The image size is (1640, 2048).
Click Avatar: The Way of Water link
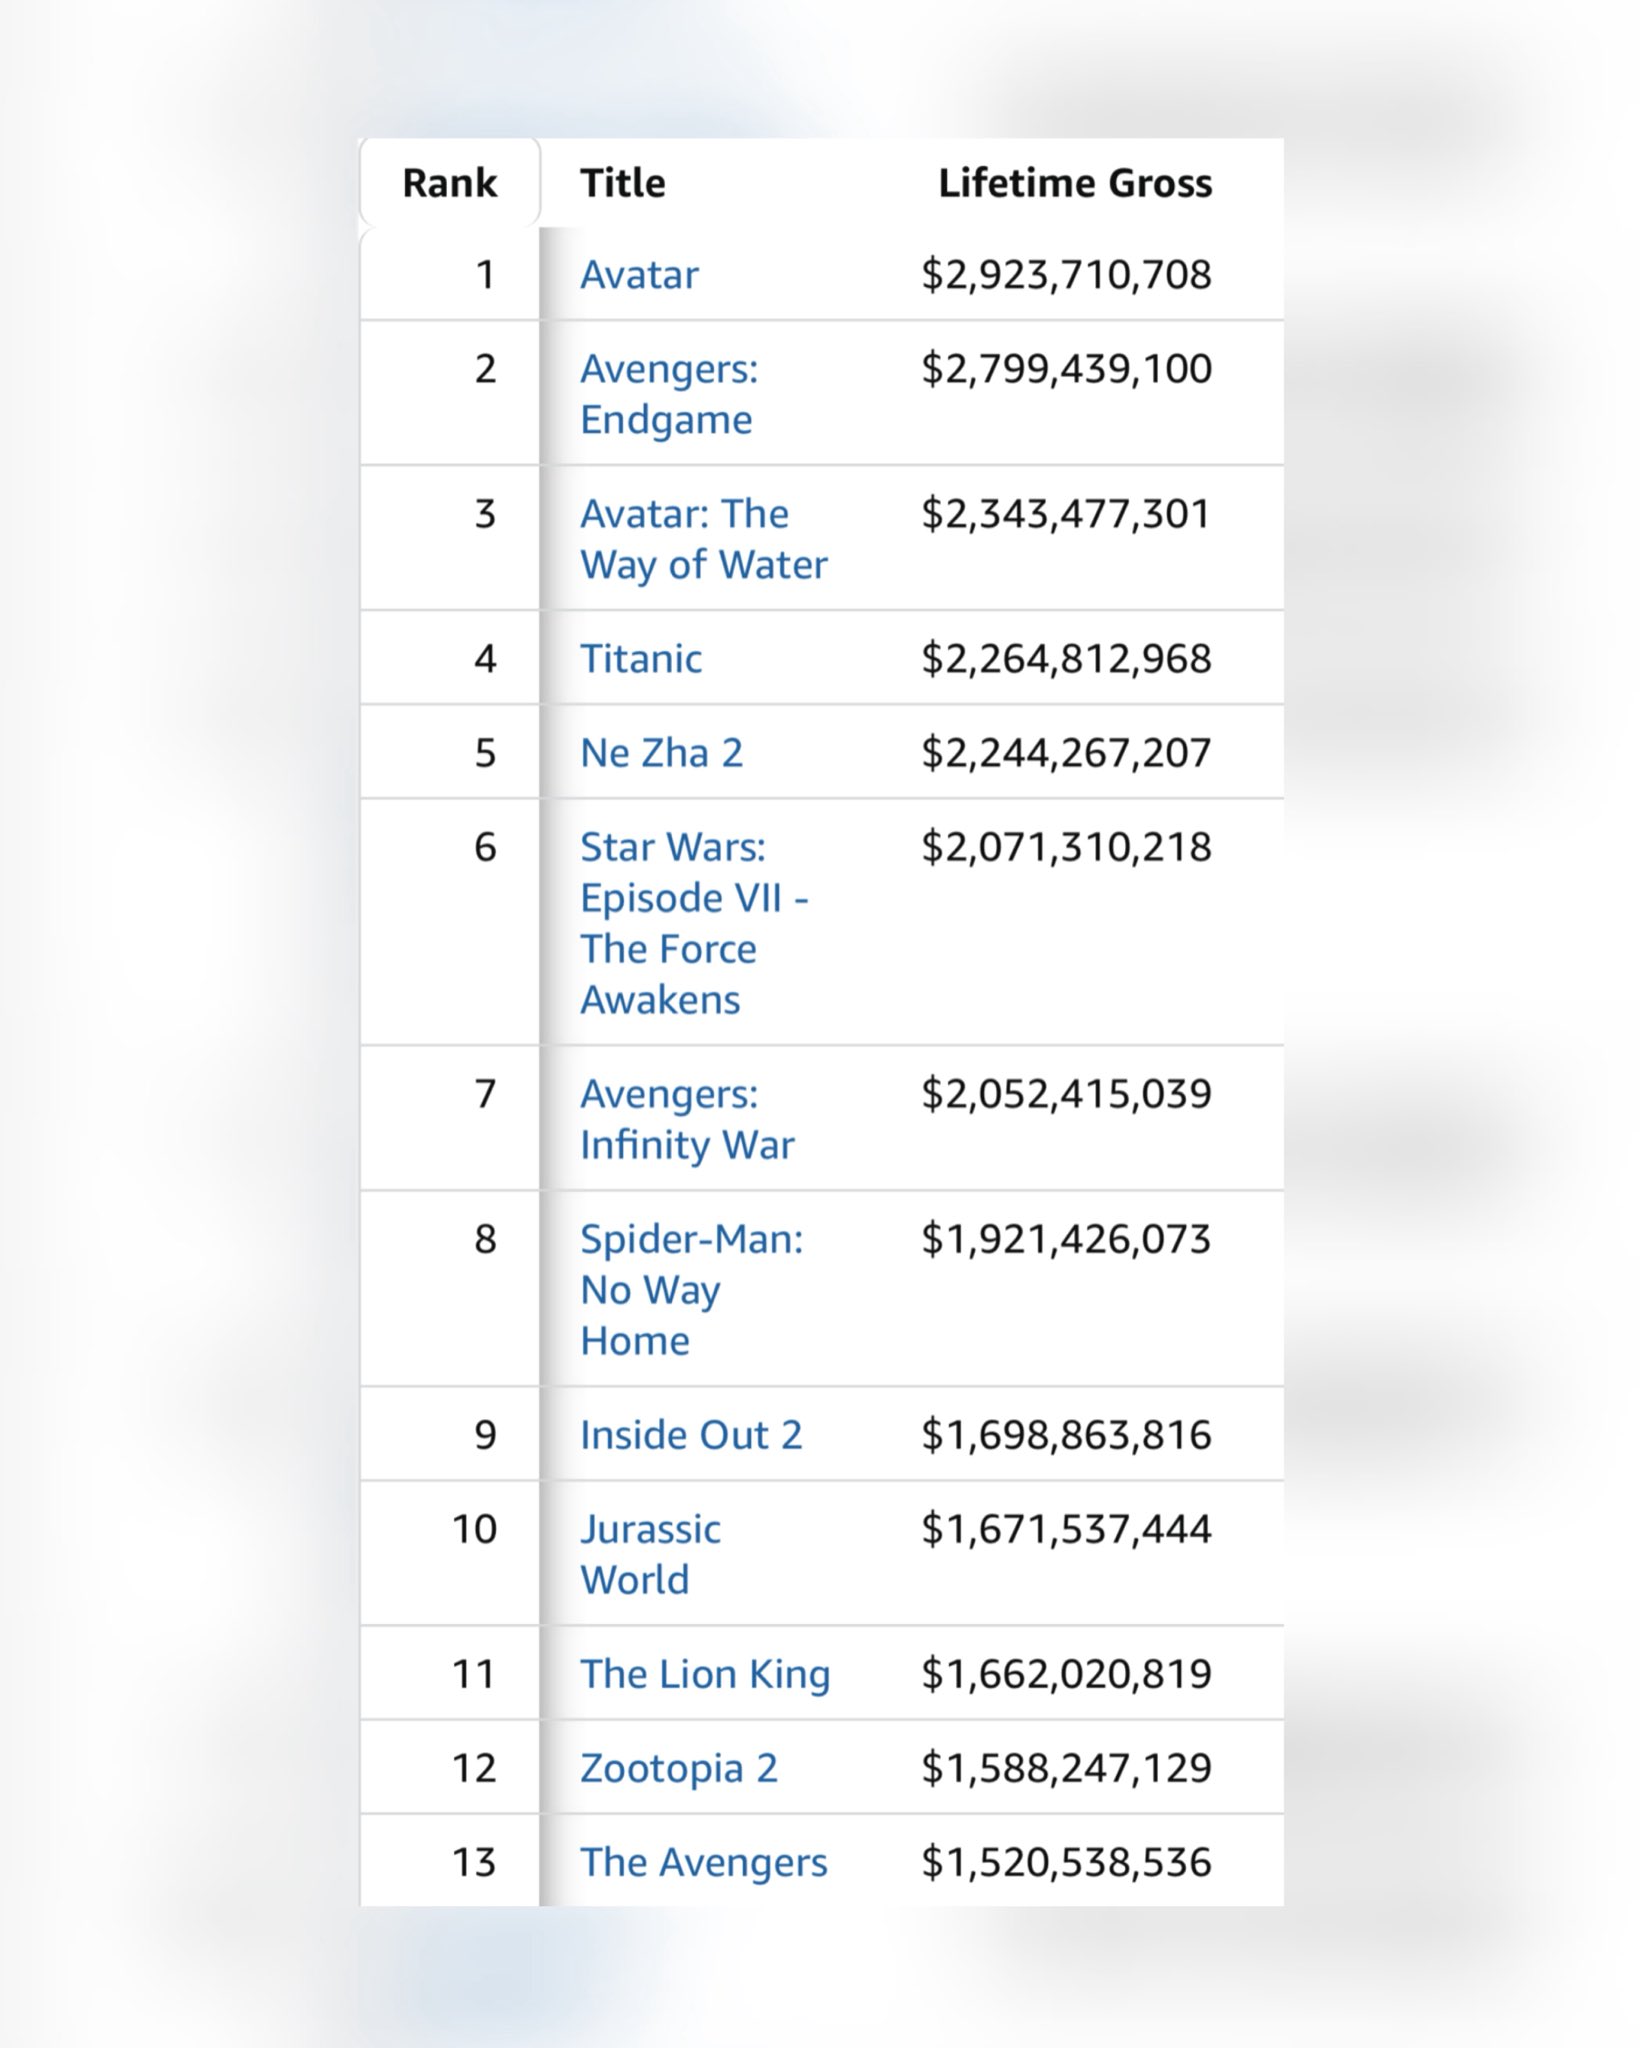click(704, 539)
